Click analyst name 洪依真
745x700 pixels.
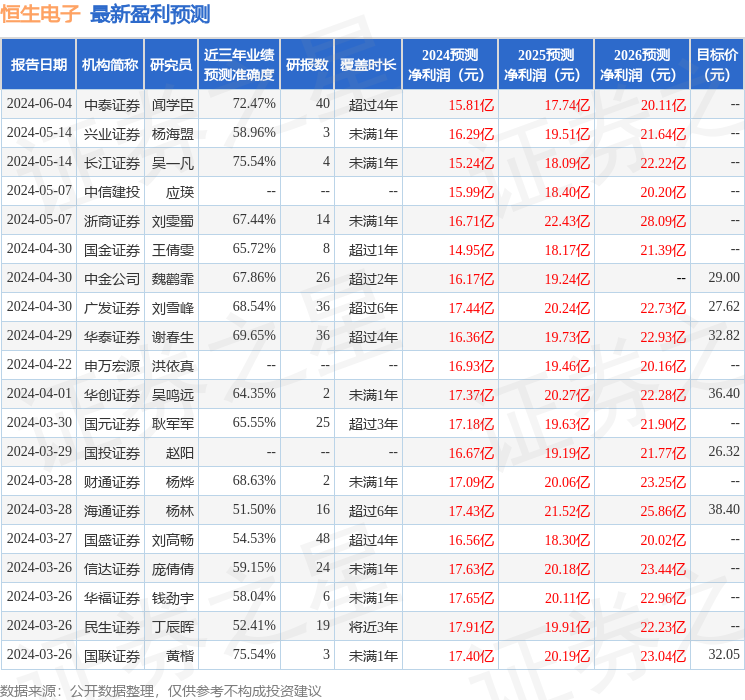click(173, 365)
